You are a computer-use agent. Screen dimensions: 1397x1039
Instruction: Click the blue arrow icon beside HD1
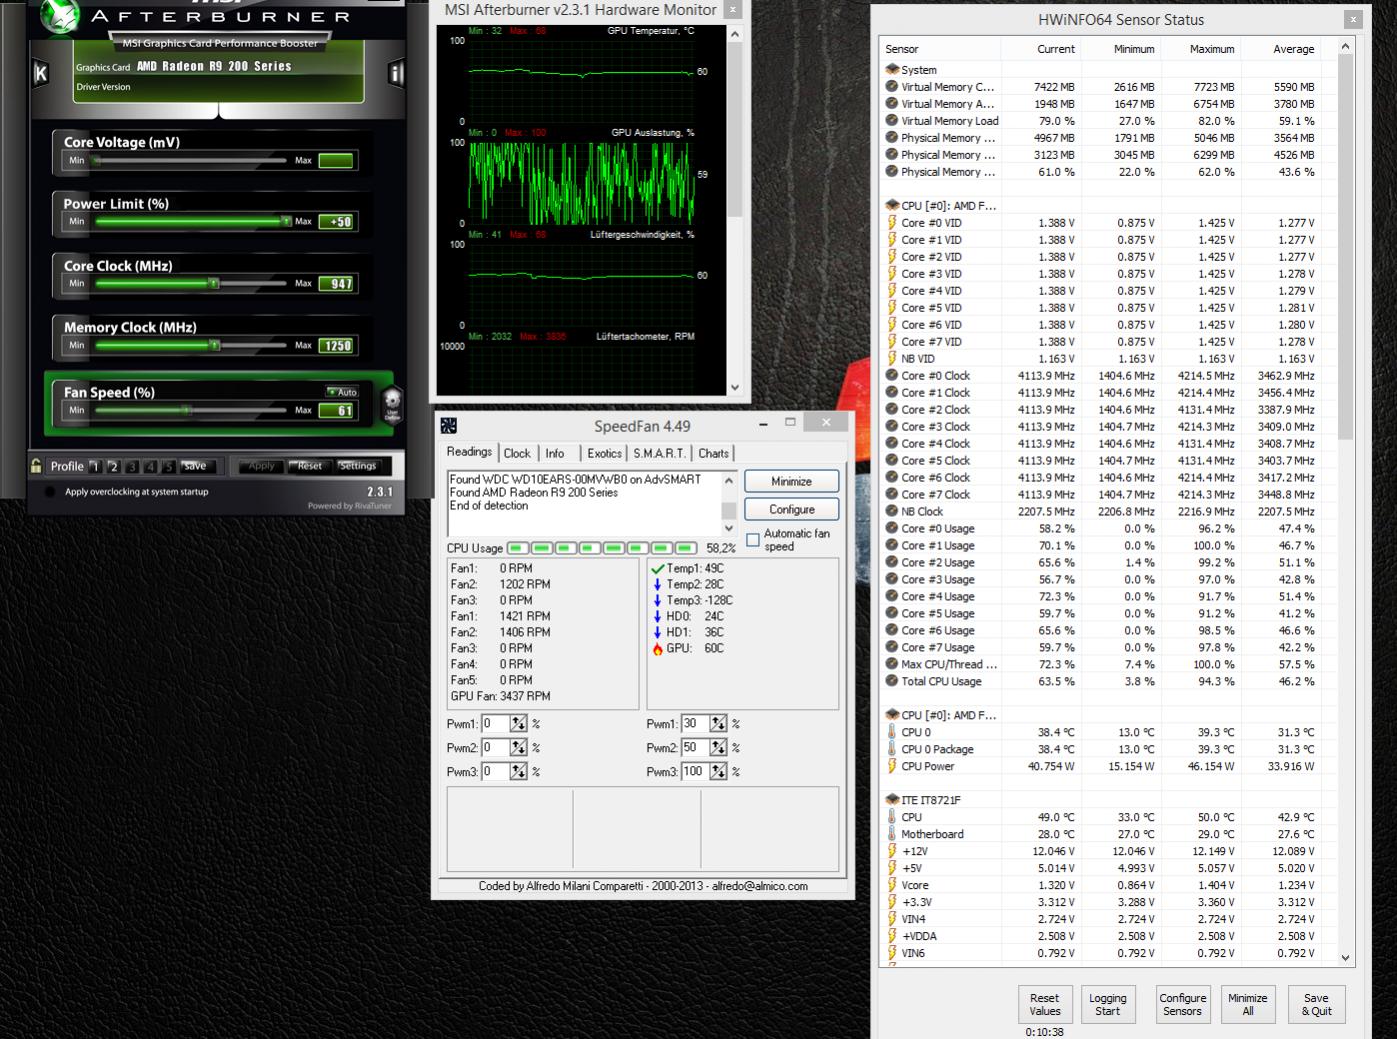[x=657, y=632]
